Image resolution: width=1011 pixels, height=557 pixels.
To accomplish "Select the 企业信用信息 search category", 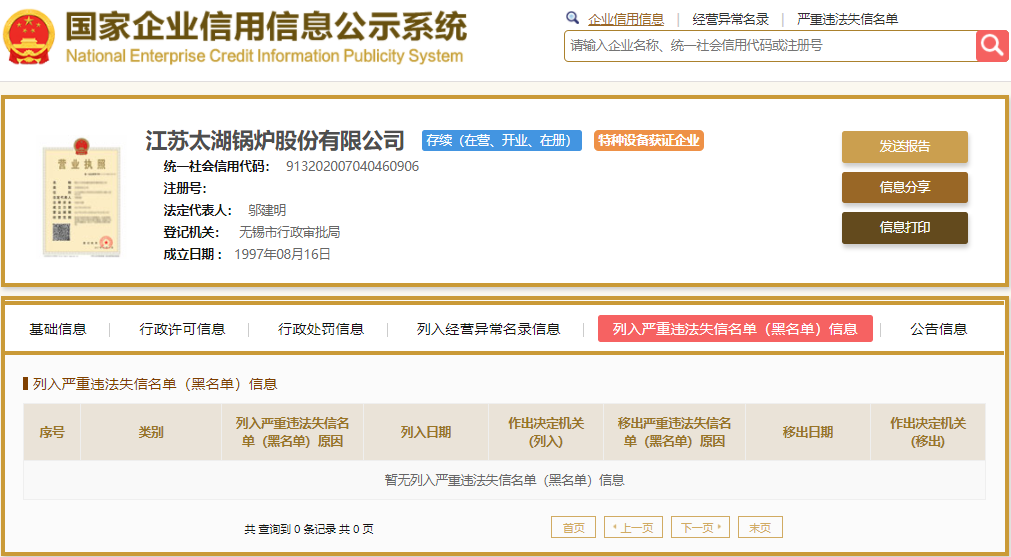I will [626, 19].
